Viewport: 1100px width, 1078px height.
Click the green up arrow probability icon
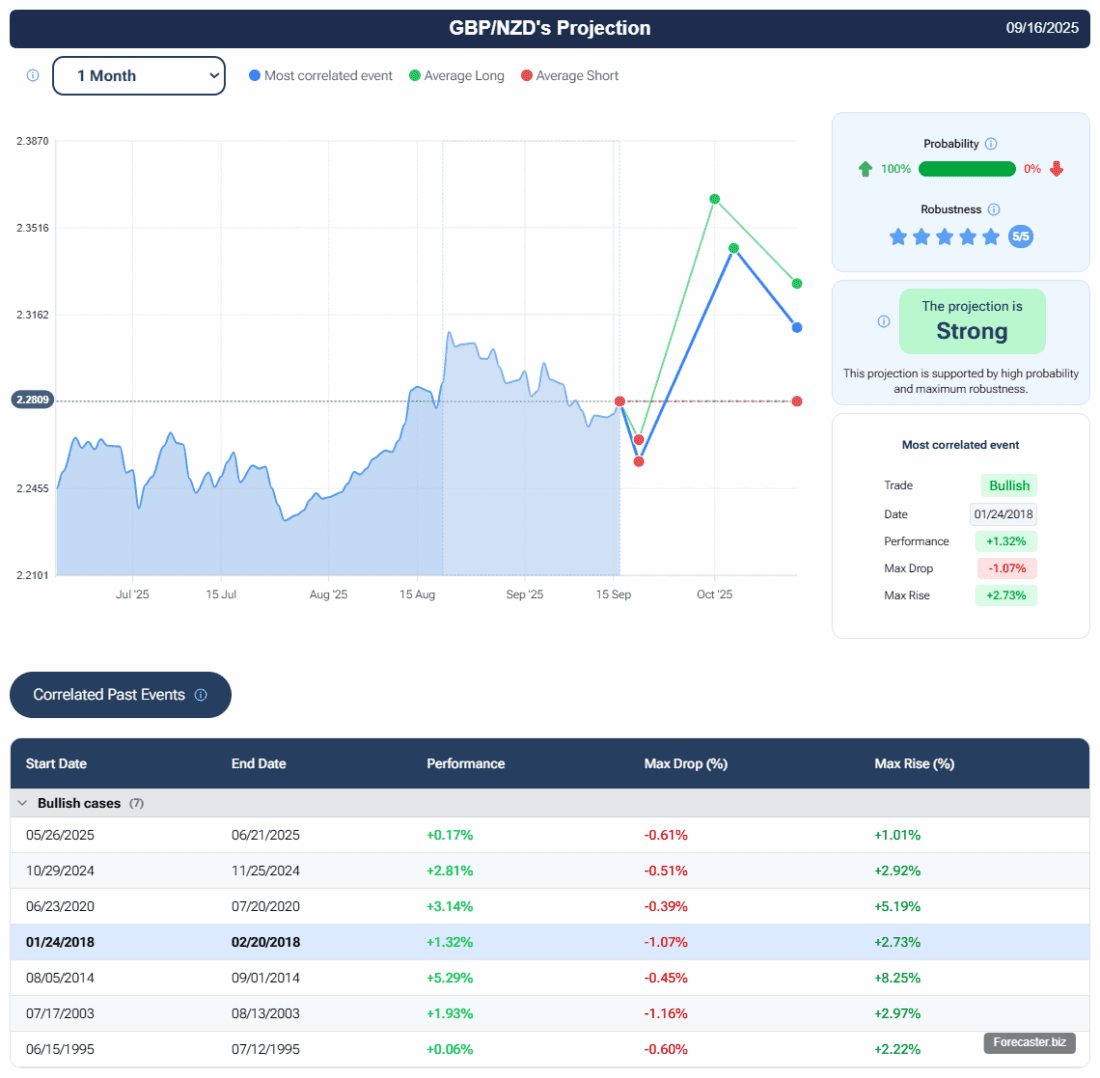pyautogui.click(x=865, y=169)
